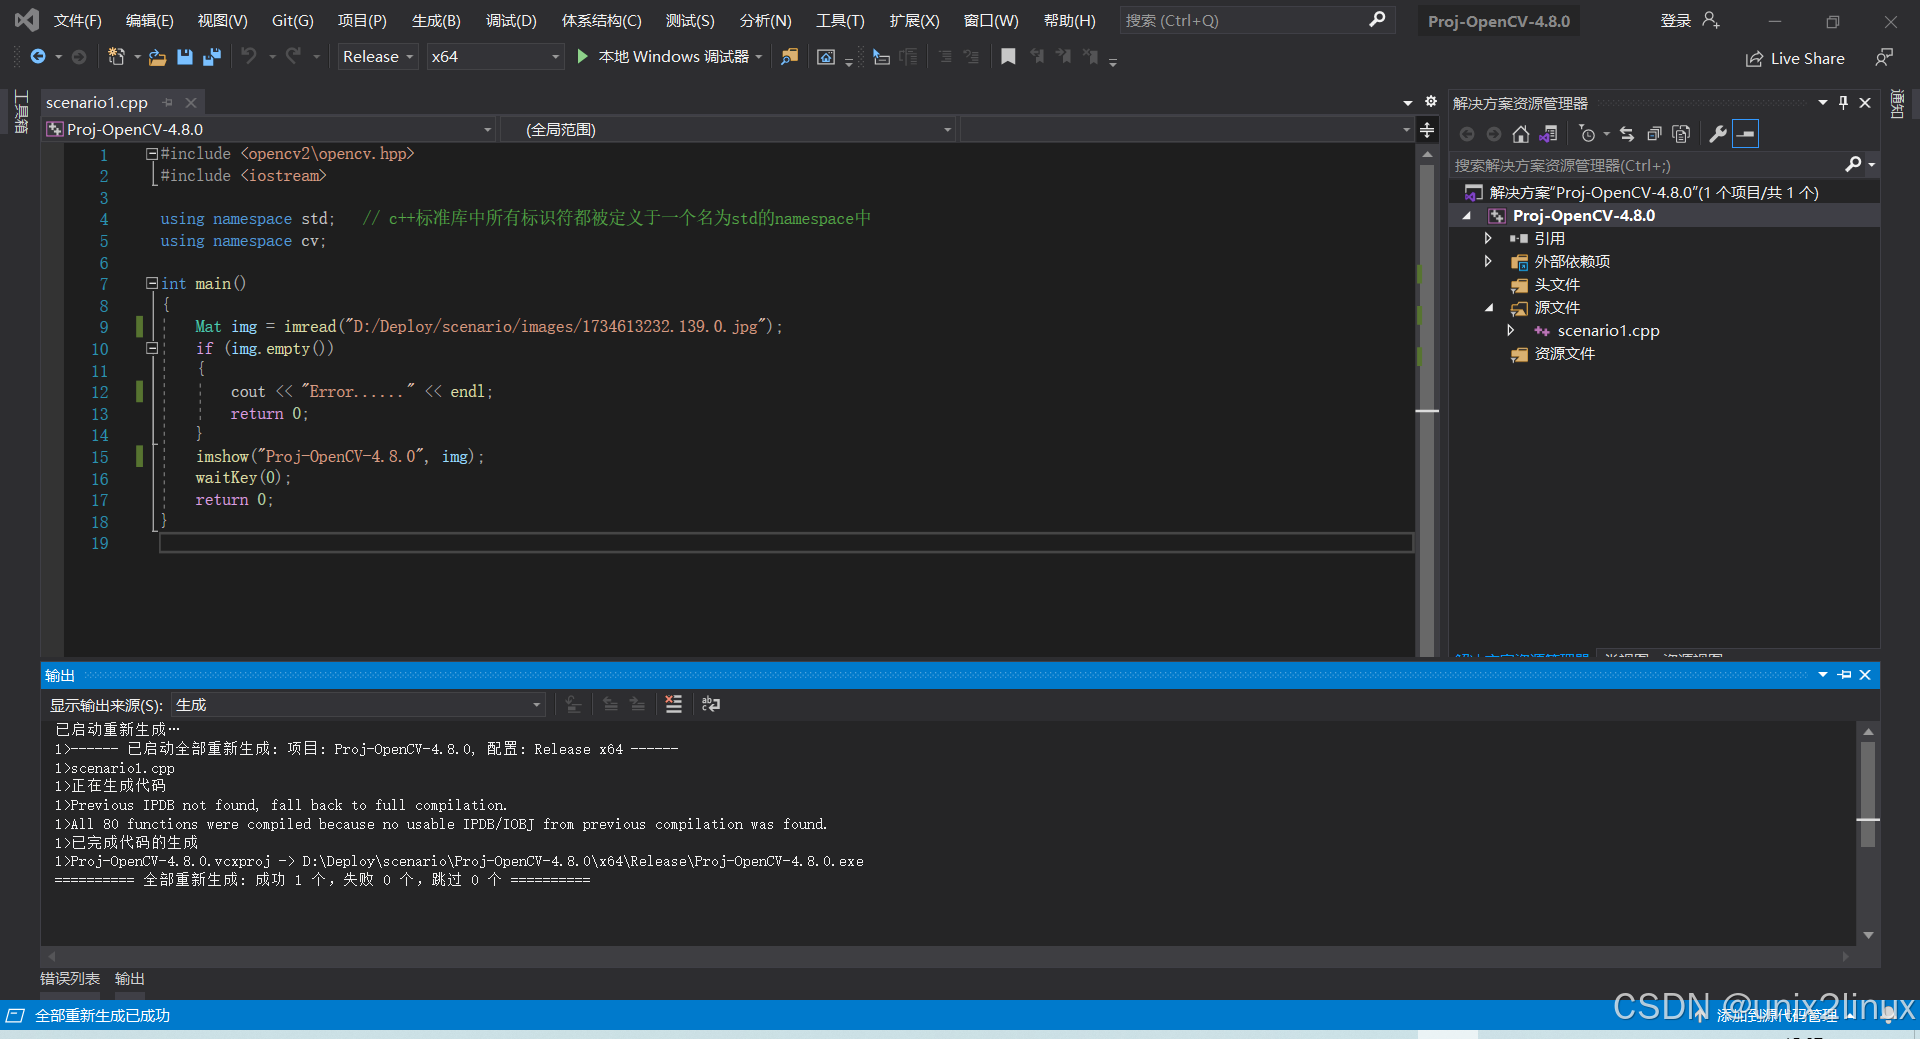
Task: Select the scenario1.cpp editor tab
Action: 97,102
